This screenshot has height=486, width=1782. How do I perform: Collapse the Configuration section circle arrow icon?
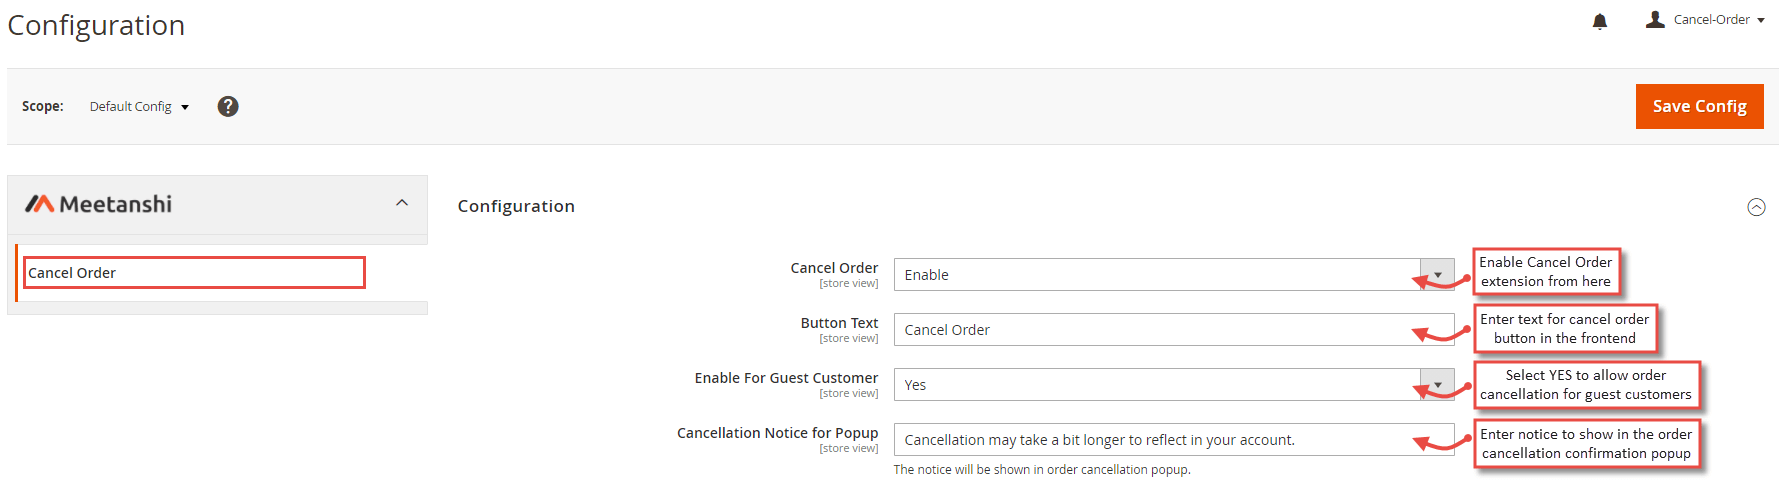[x=1756, y=207]
